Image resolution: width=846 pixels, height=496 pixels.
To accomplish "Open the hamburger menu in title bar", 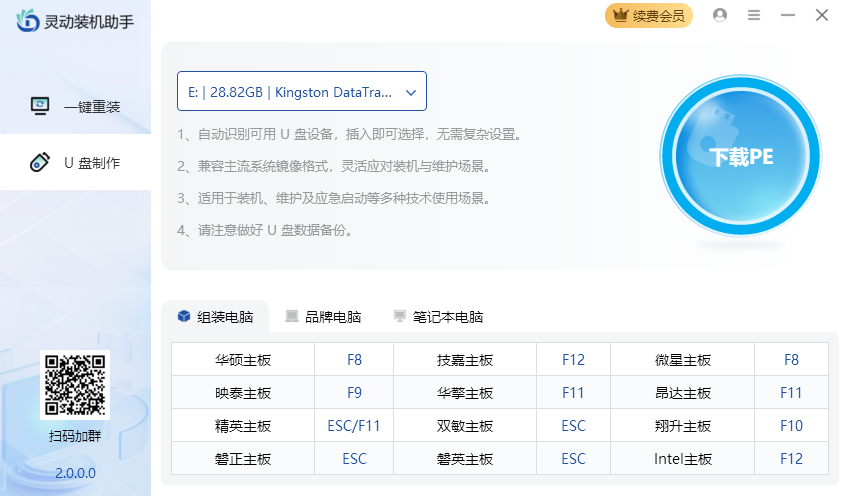I will point(754,15).
